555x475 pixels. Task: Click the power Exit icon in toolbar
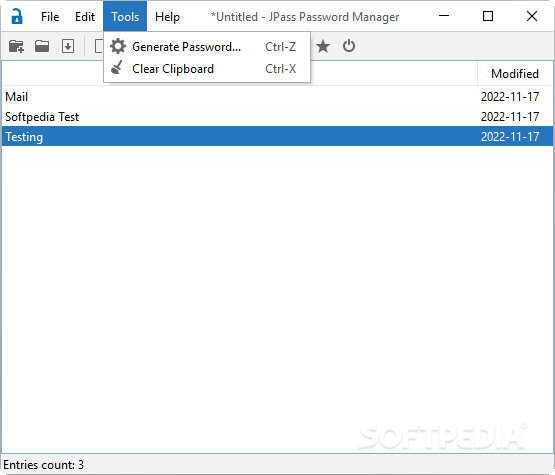tap(349, 46)
